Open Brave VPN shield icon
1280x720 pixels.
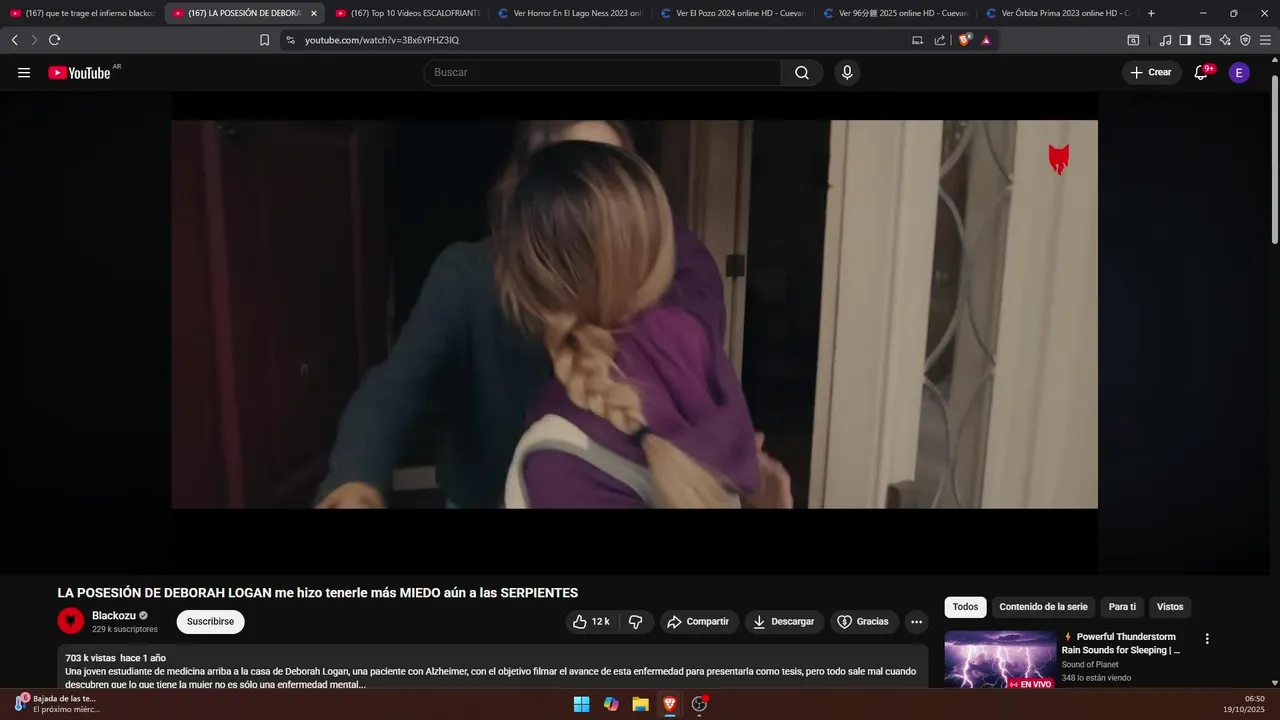[x=1245, y=40]
